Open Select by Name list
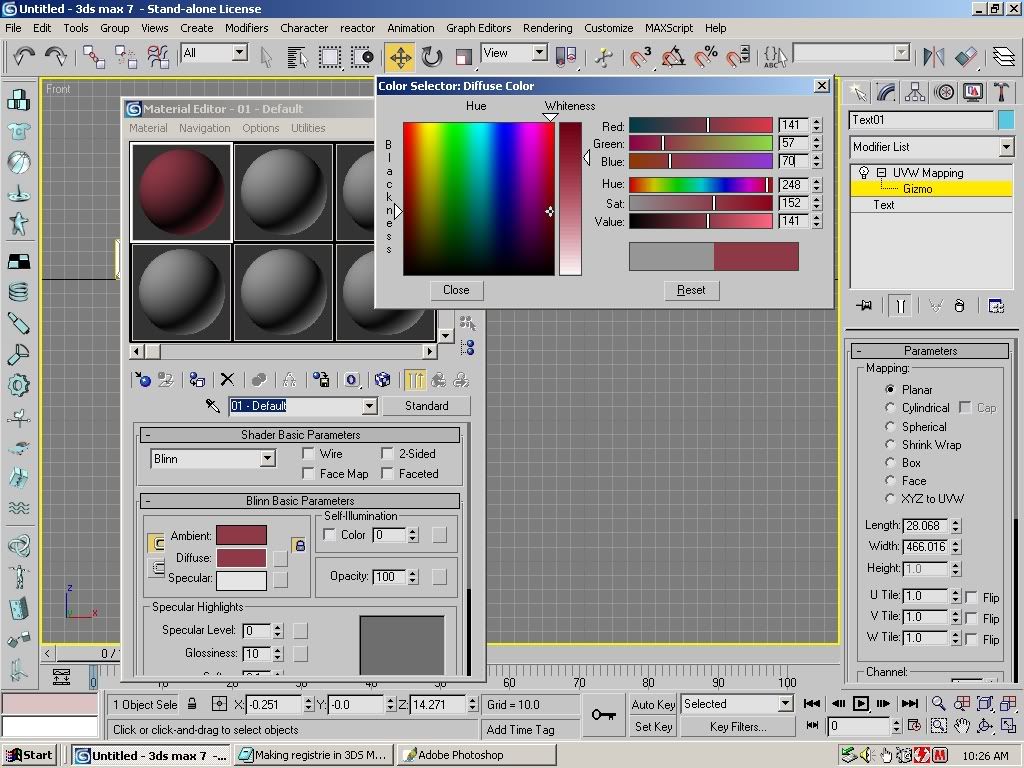 point(298,57)
